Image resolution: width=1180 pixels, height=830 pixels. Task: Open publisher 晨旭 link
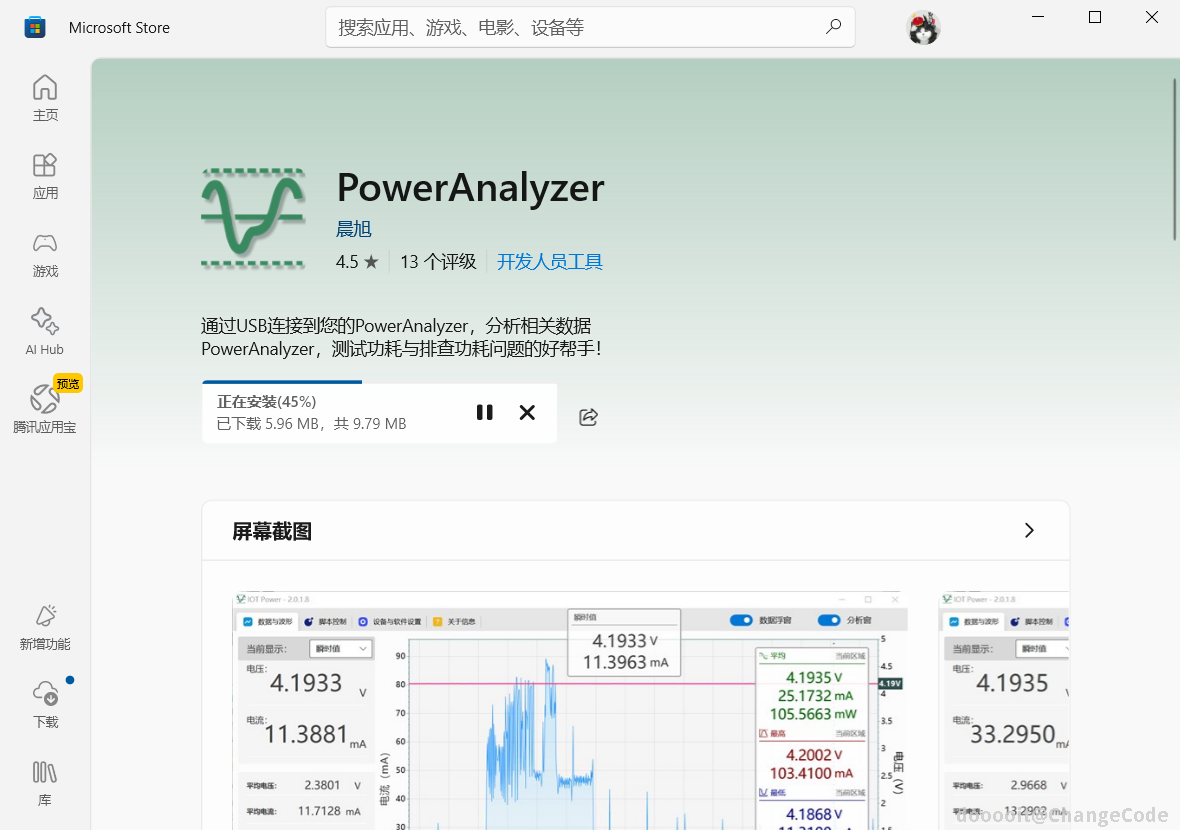pyautogui.click(x=354, y=229)
